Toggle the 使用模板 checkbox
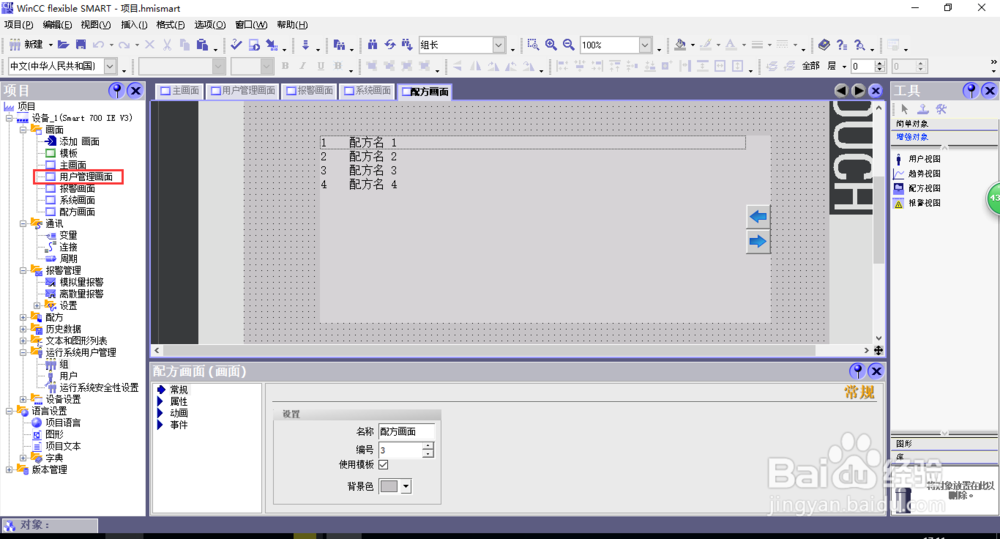Viewport: 1000px width, 539px height. [x=383, y=464]
